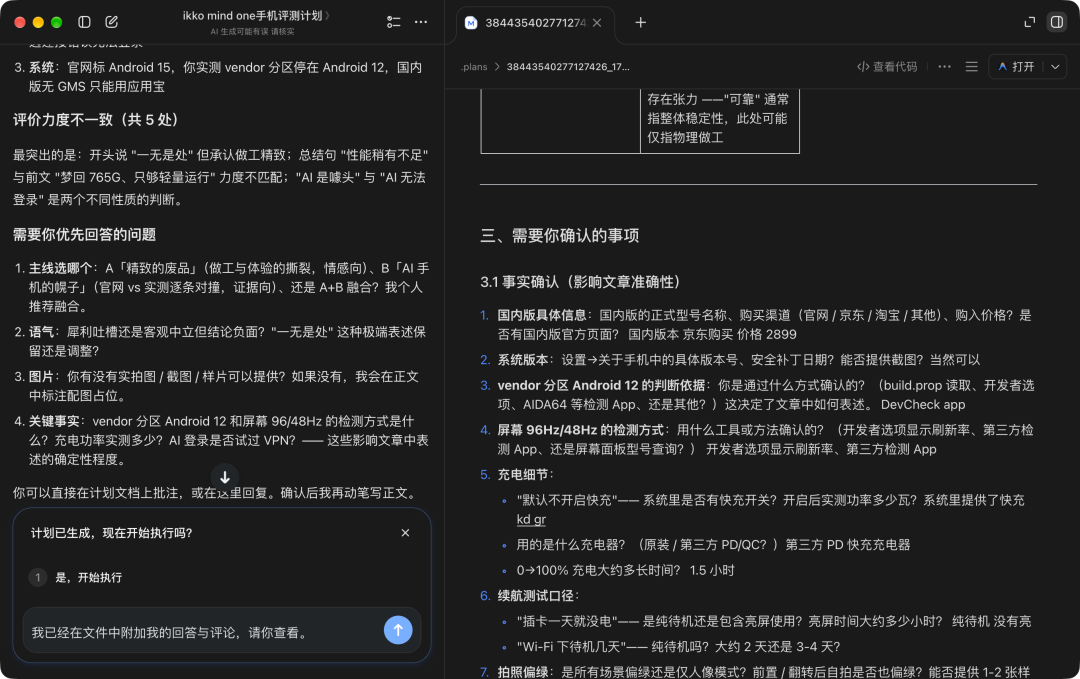Focus the message input field
Viewport: 1080px width, 679px height.
point(203,632)
